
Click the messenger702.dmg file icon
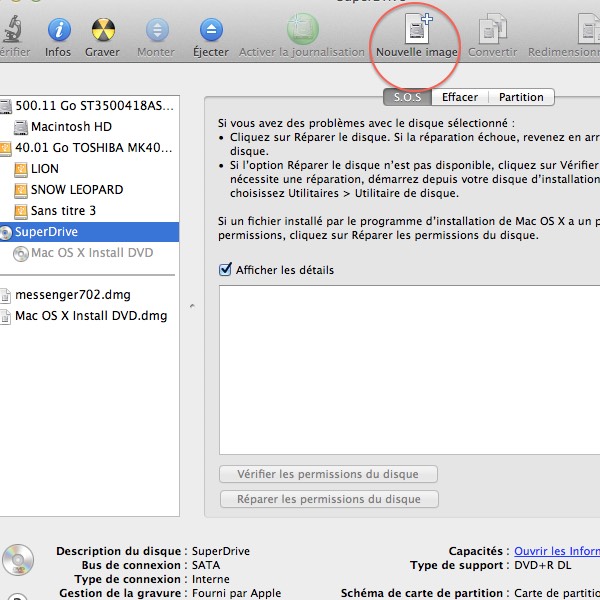[5, 296]
